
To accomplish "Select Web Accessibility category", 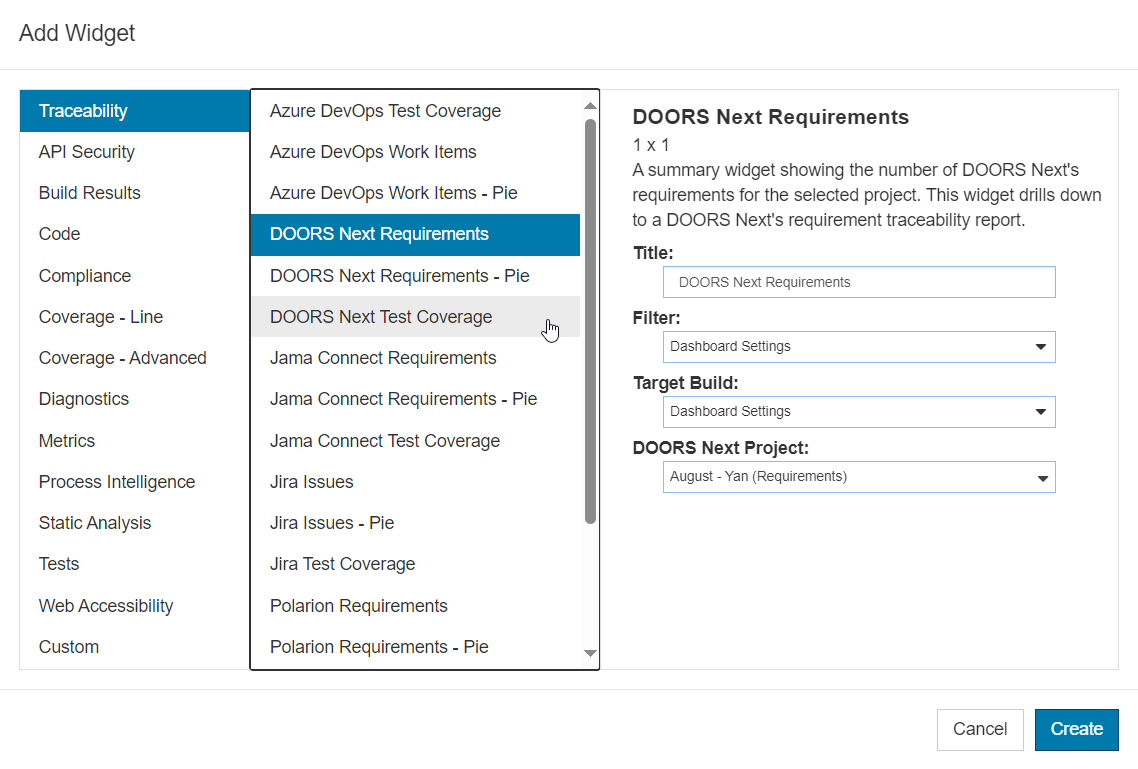I will 134,606.
